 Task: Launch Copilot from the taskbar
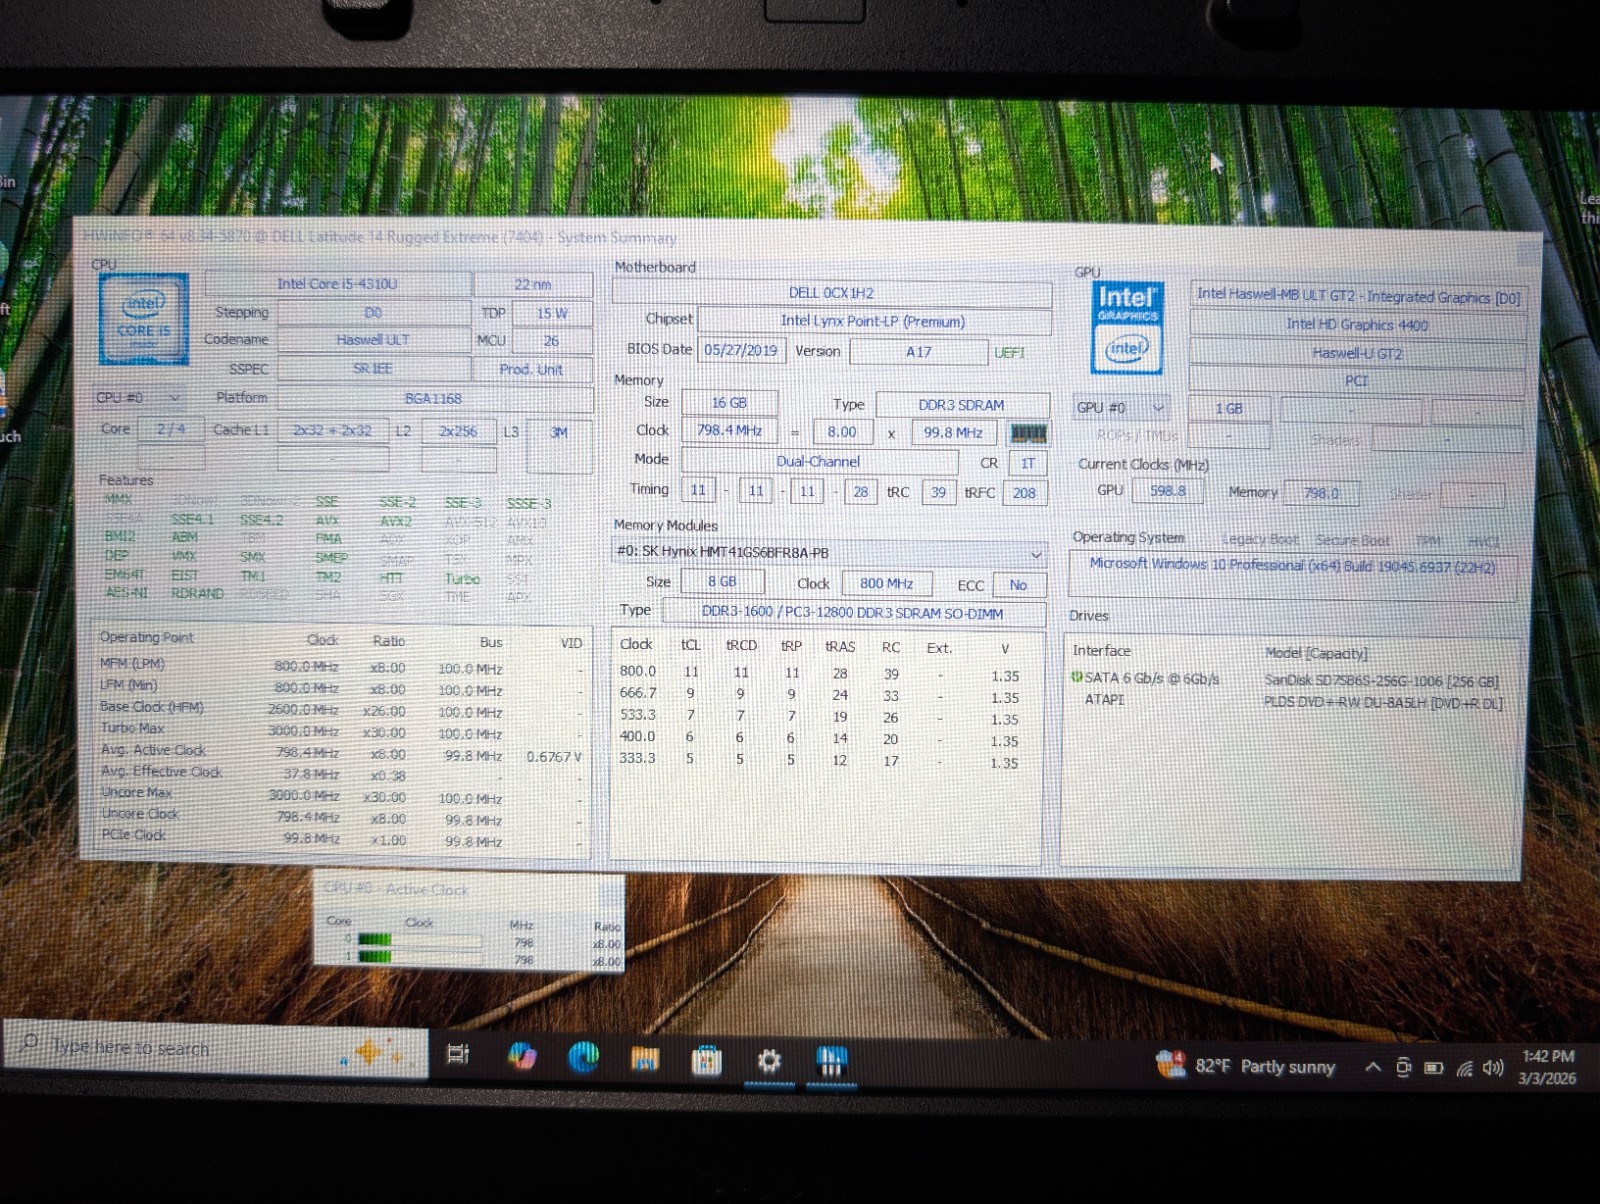click(521, 1055)
